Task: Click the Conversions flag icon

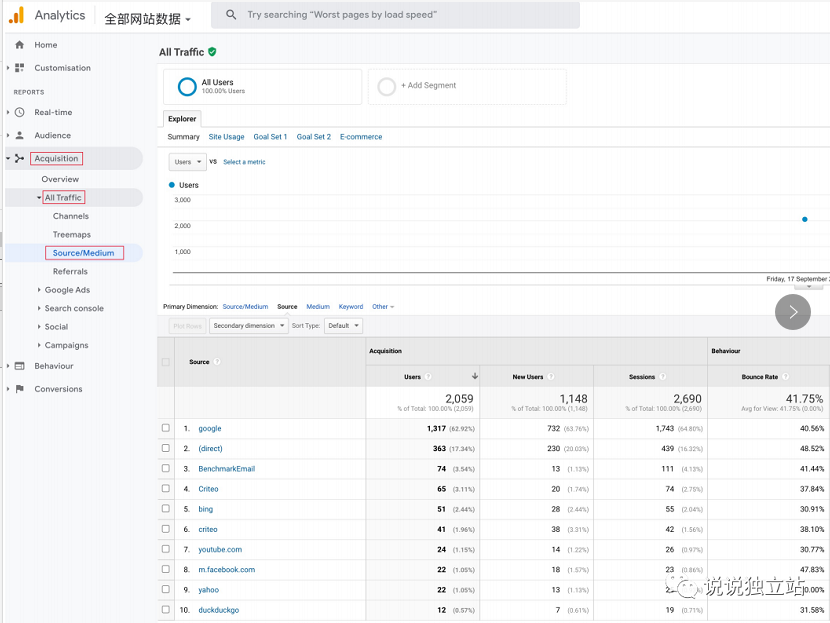Action: point(20,389)
